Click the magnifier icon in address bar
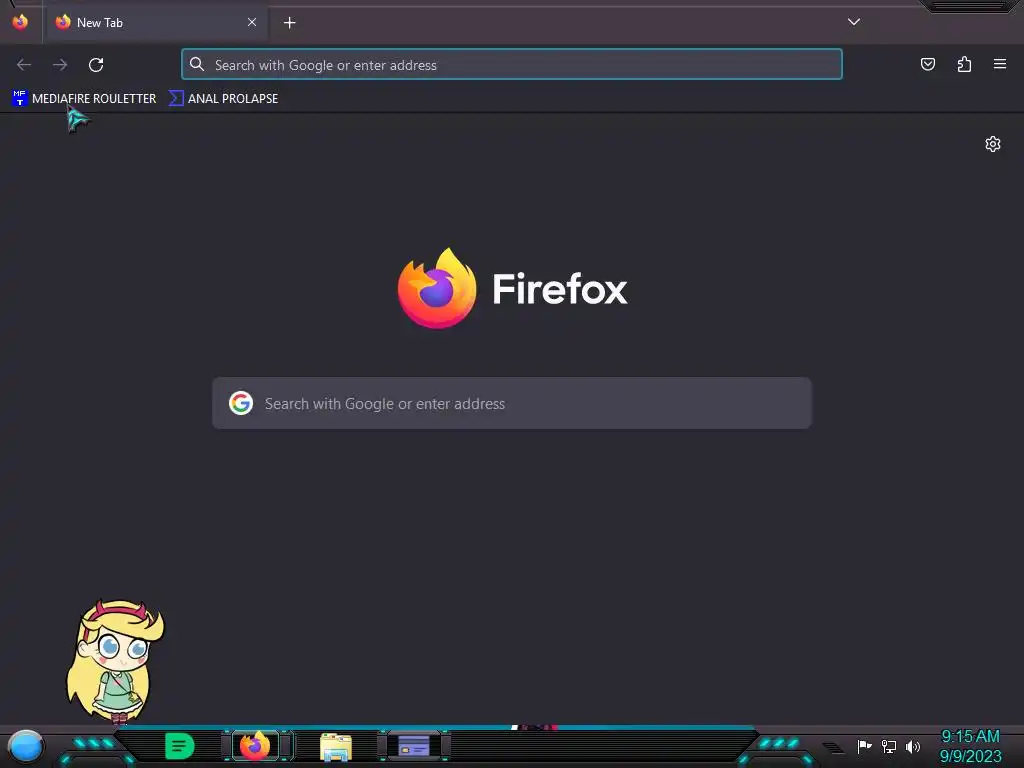The image size is (1024, 768). tap(197, 64)
